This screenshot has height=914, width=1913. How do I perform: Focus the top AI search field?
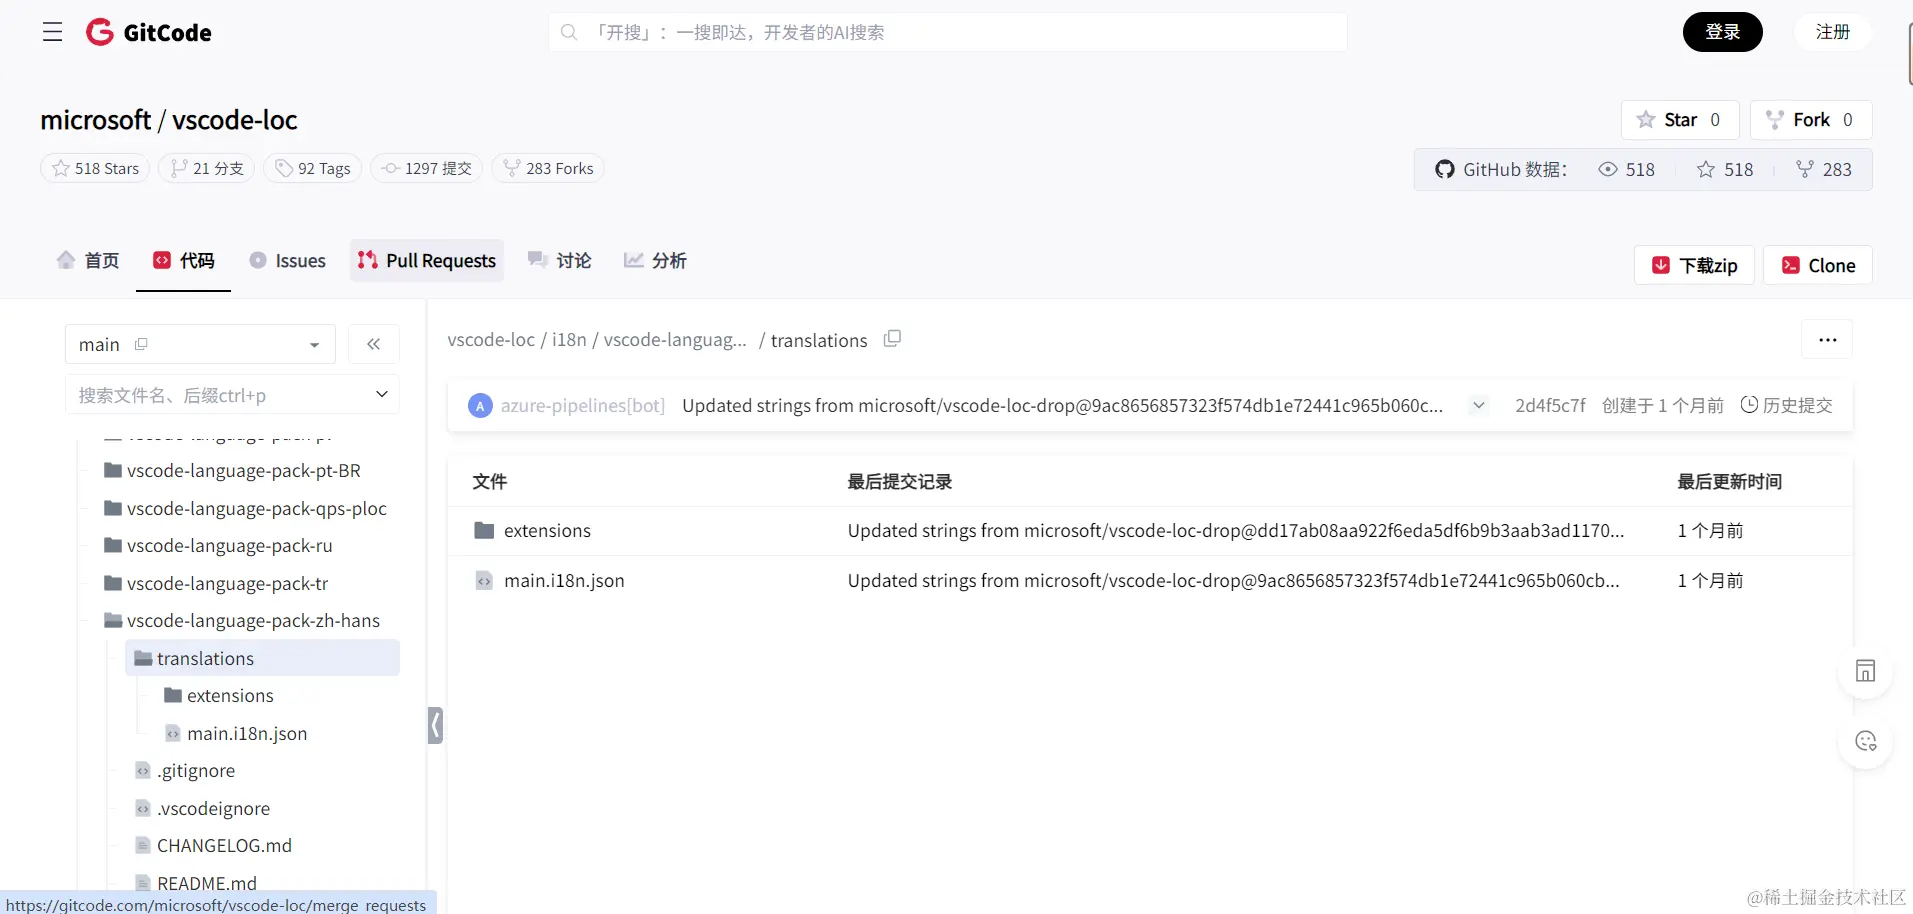coord(947,32)
